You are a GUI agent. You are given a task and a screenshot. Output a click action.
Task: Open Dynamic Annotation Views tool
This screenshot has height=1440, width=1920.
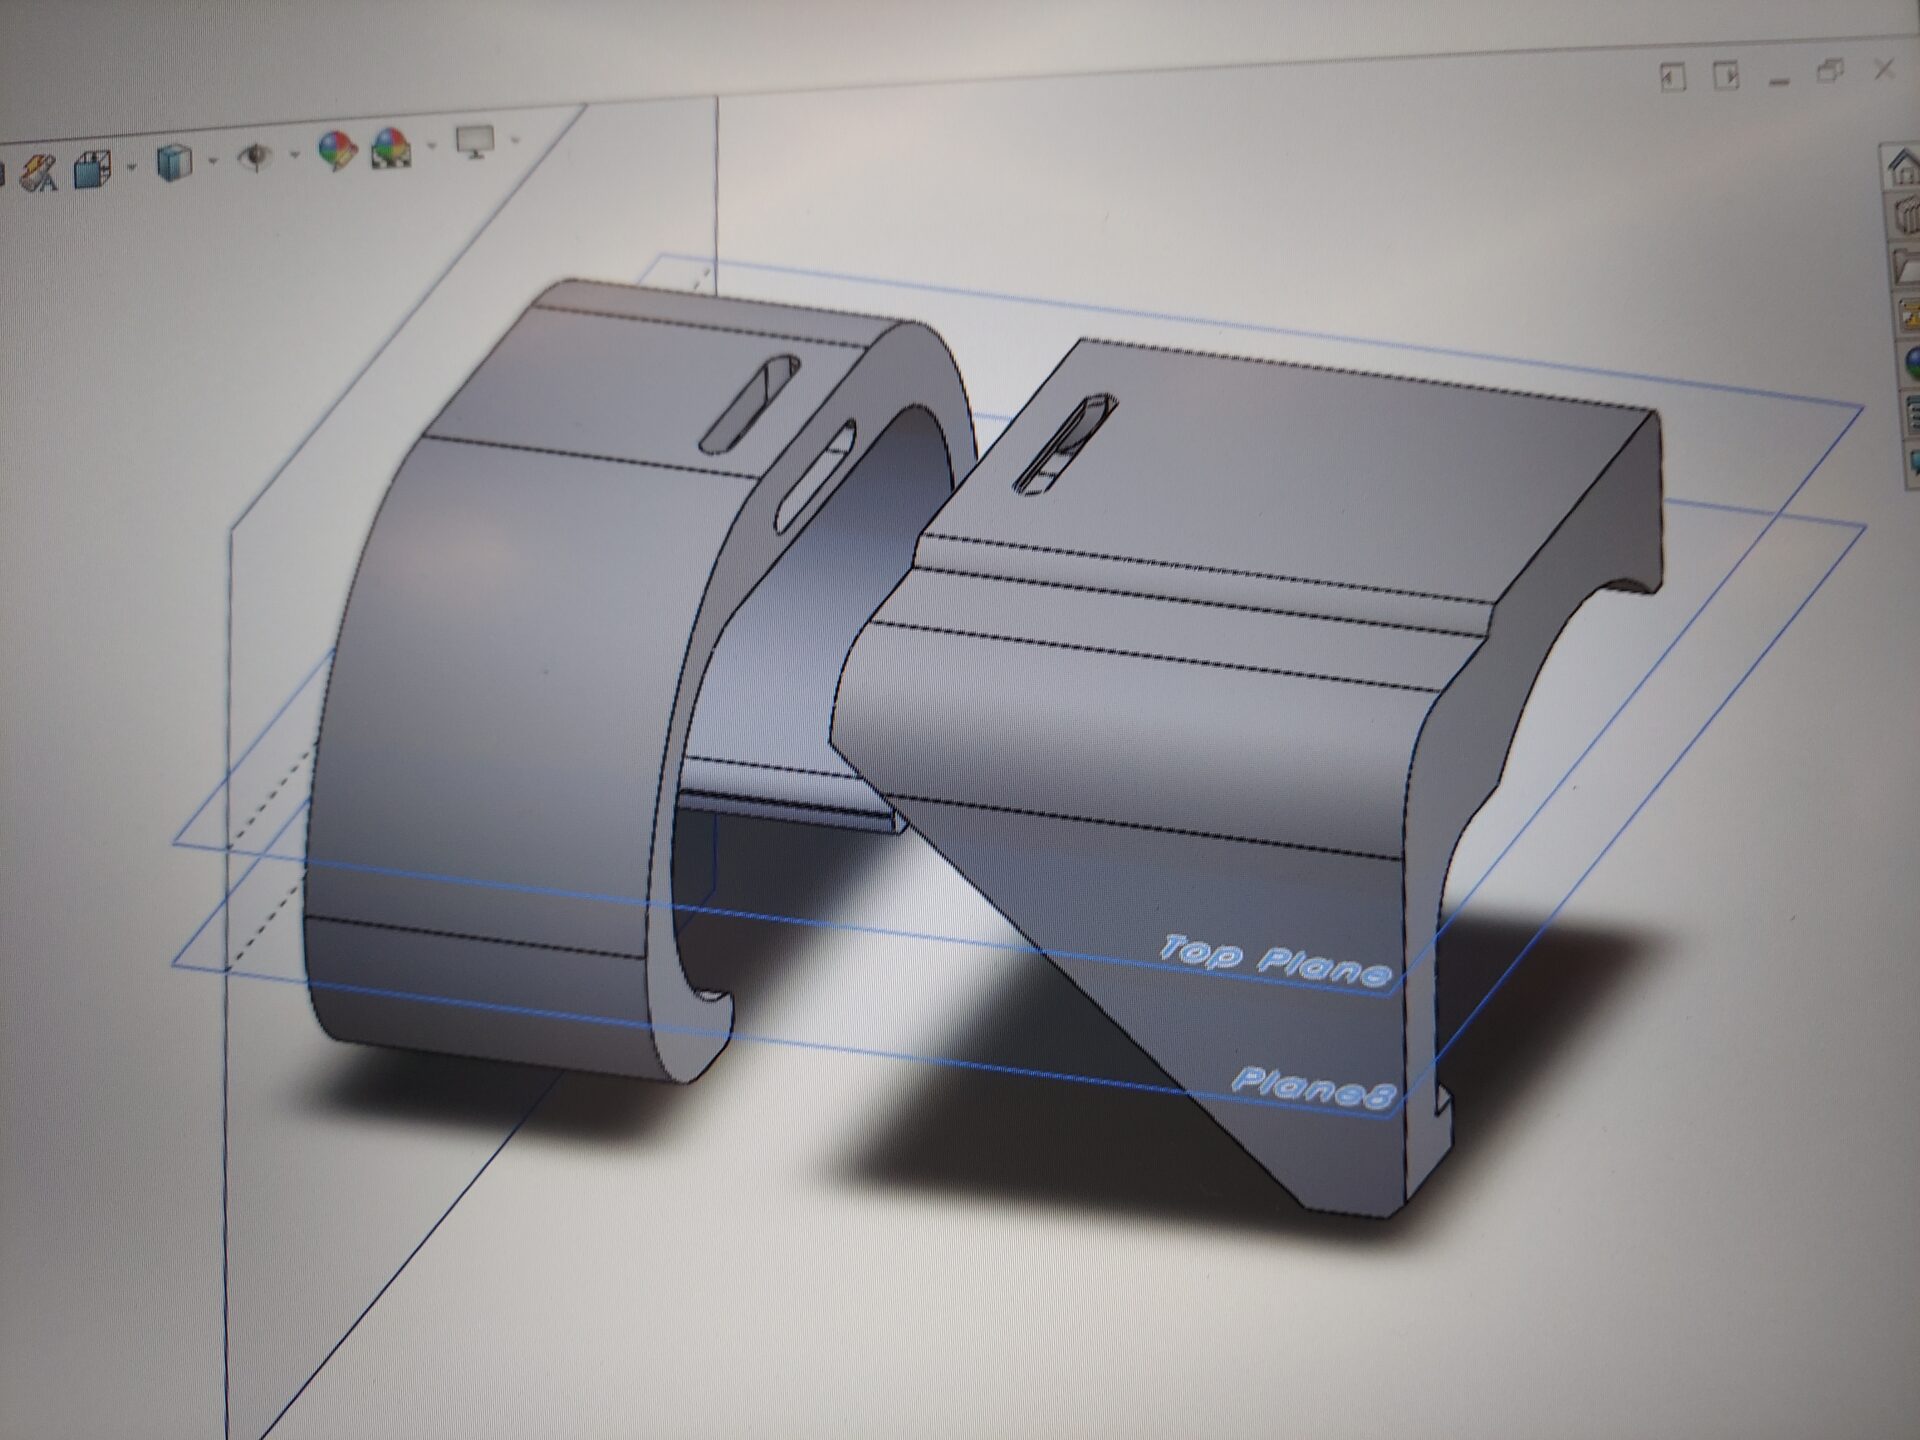(38, 173)
